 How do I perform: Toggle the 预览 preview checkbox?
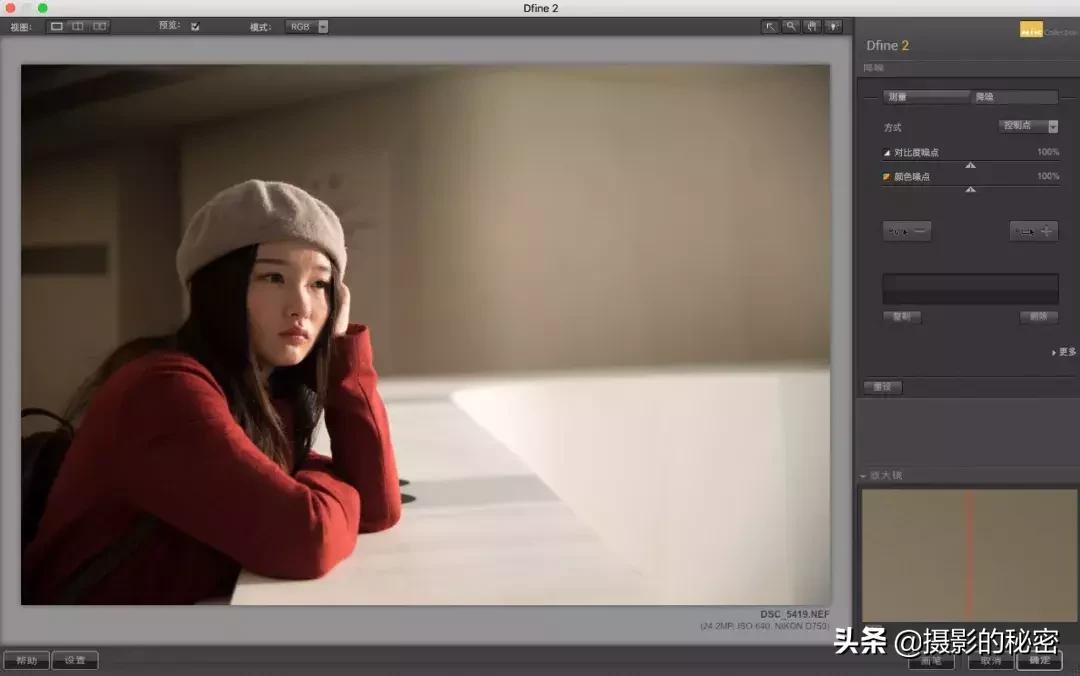tap(195, 26)
